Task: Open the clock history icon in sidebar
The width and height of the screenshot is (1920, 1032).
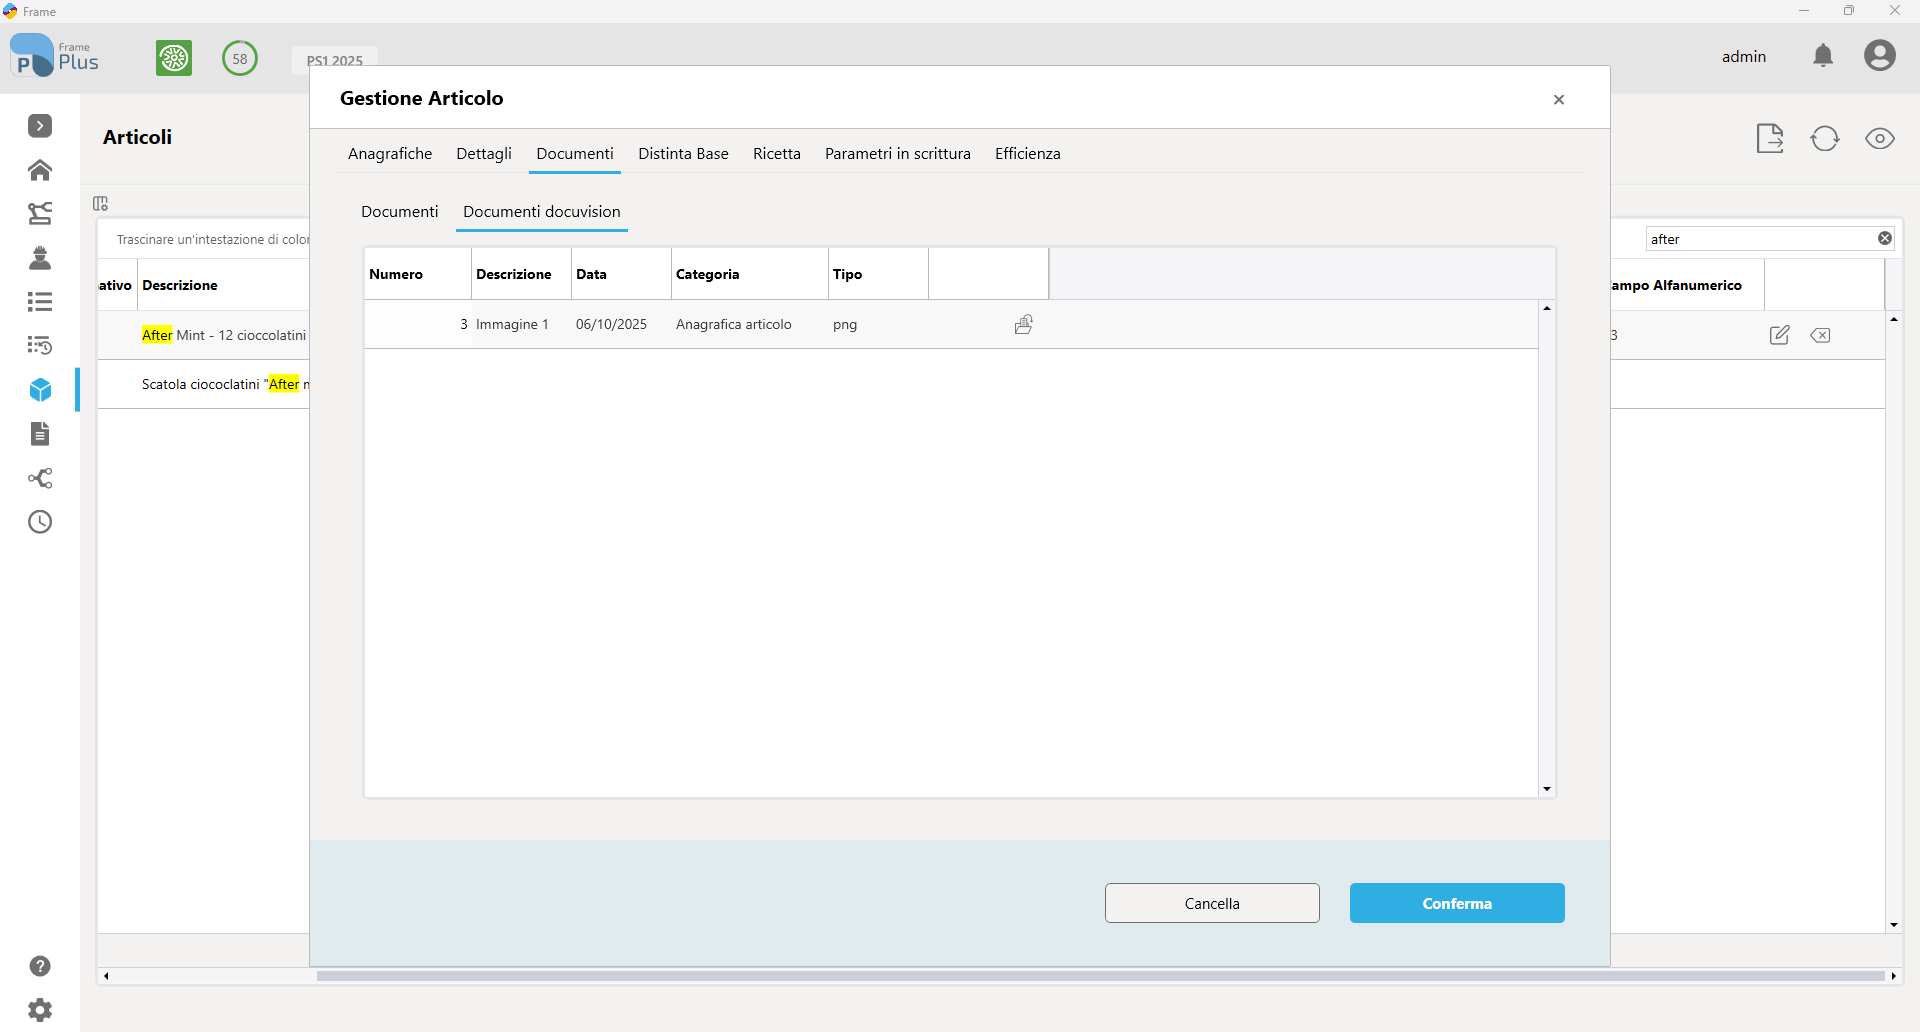Action: 40,522
